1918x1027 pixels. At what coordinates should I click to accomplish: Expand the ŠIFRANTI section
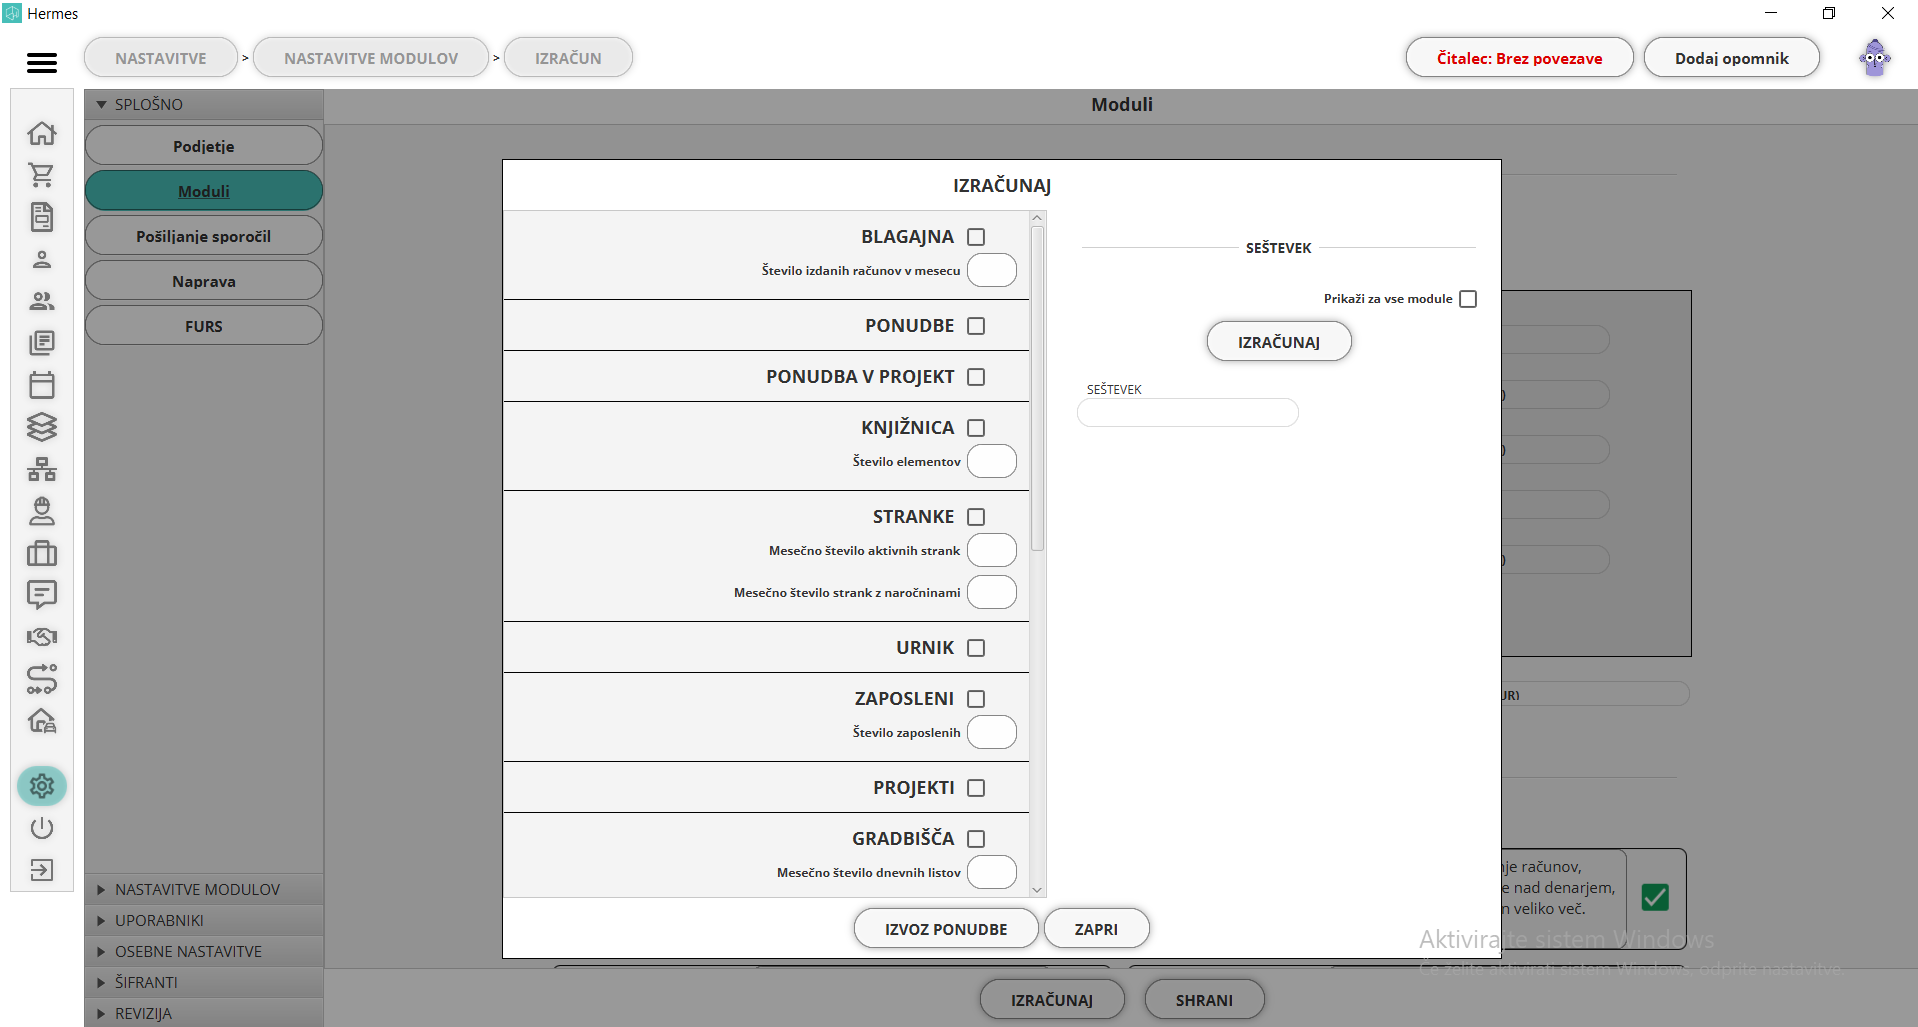coord(204,982)
